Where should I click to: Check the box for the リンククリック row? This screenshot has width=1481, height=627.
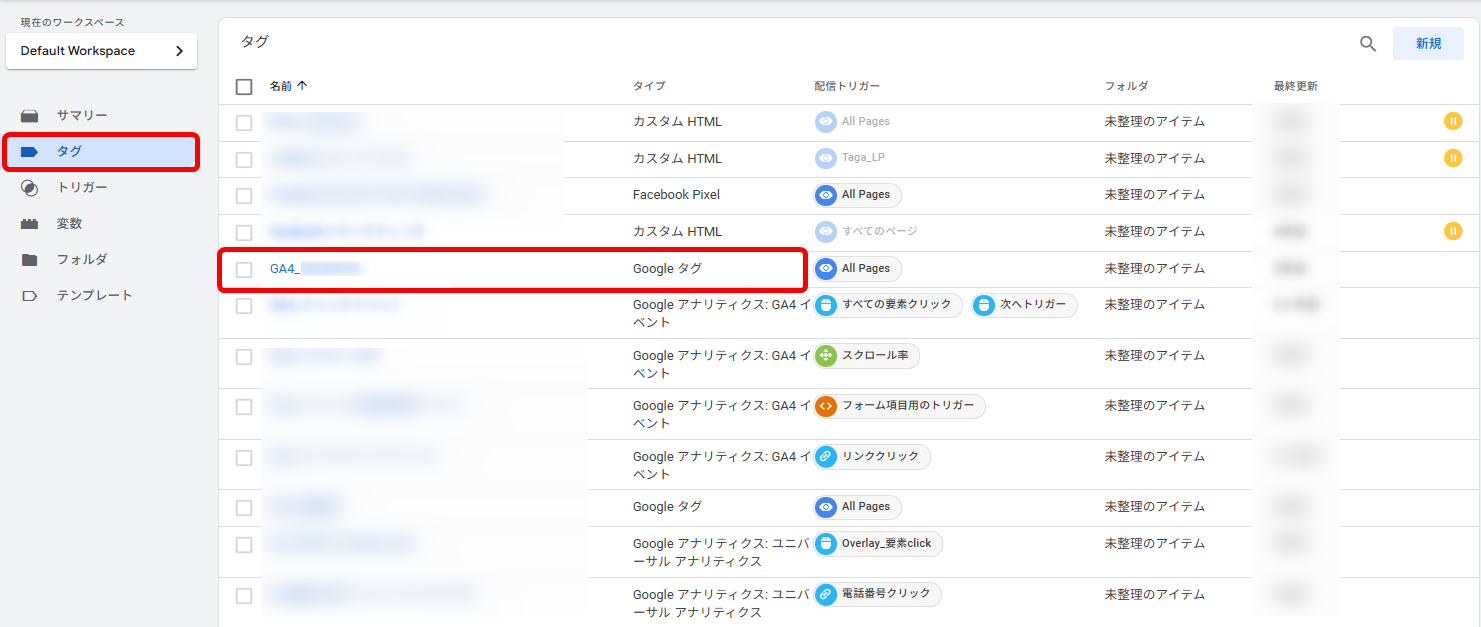pyautogui.click(x=244, y=458)
